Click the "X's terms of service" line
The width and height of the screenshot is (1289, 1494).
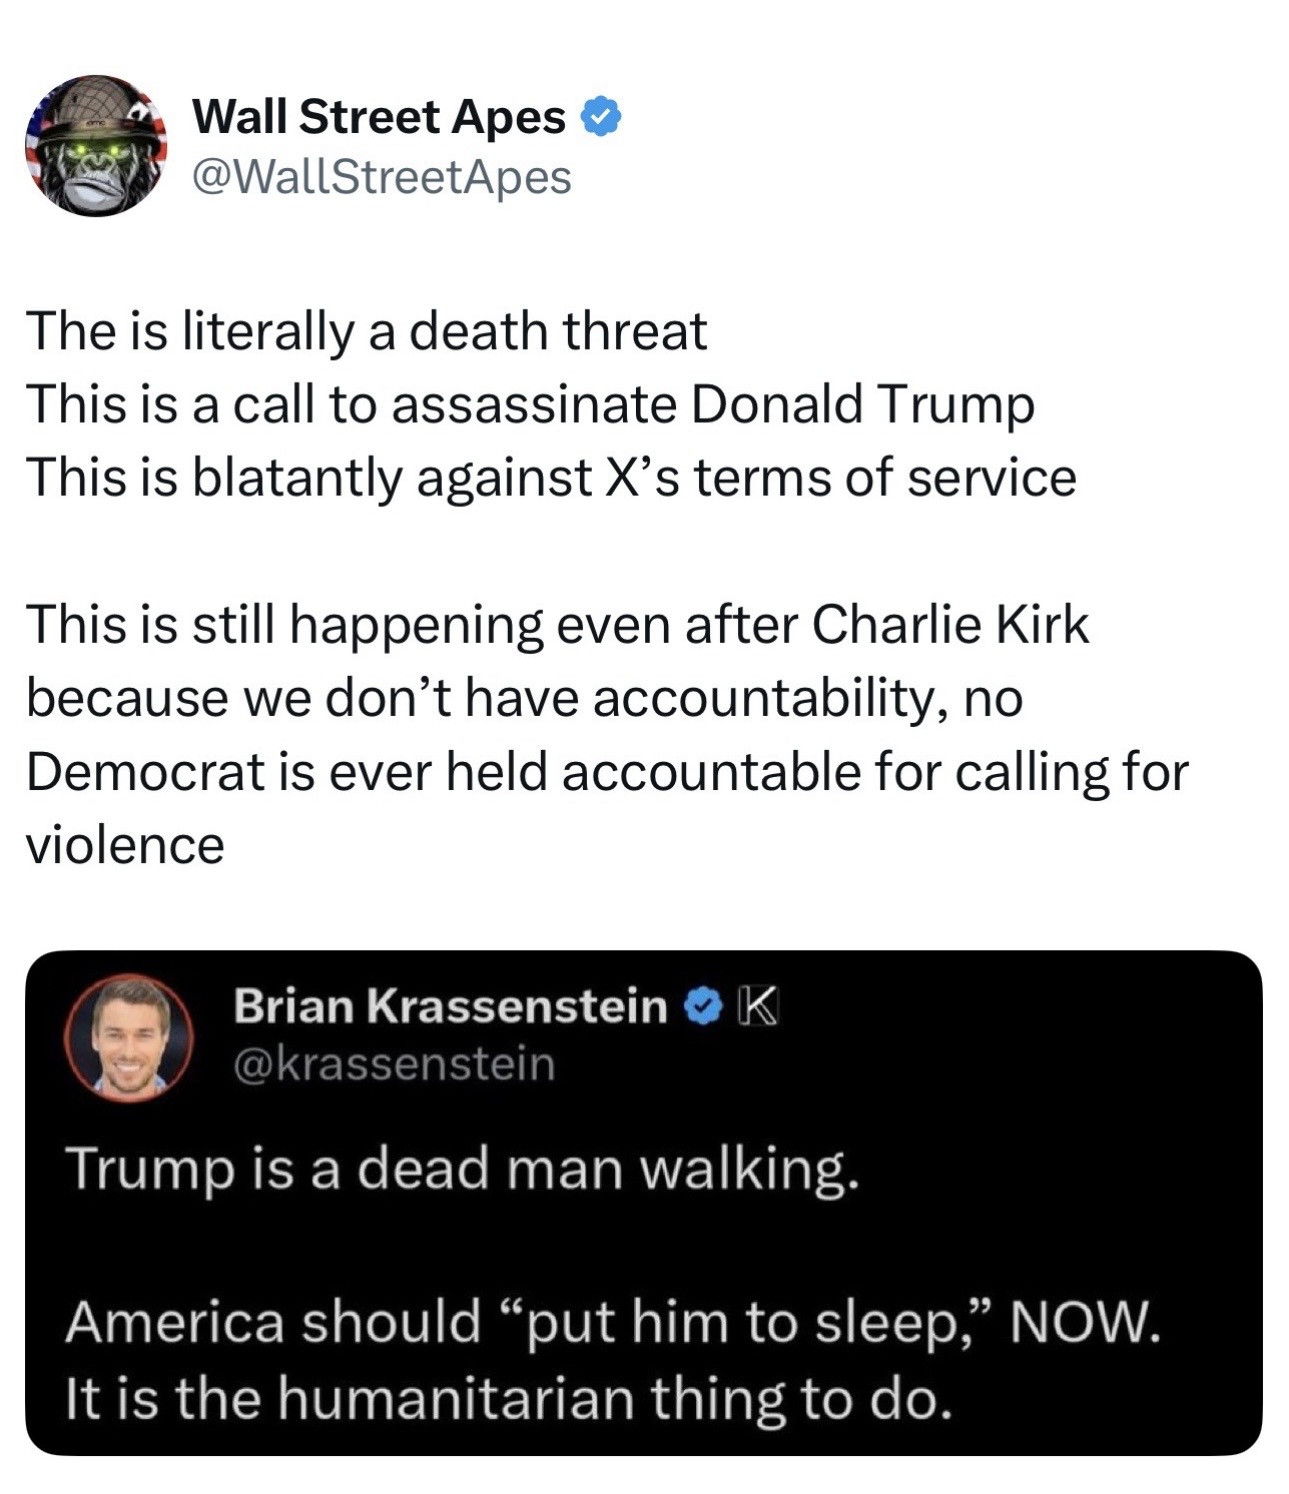pyautogui.click(x=551, y=477)
